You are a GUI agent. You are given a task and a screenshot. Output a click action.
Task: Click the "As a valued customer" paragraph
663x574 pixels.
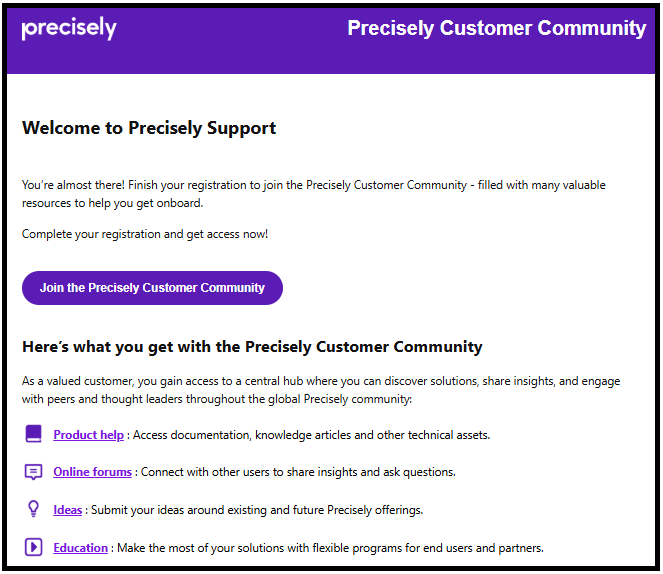pos(320,389)
